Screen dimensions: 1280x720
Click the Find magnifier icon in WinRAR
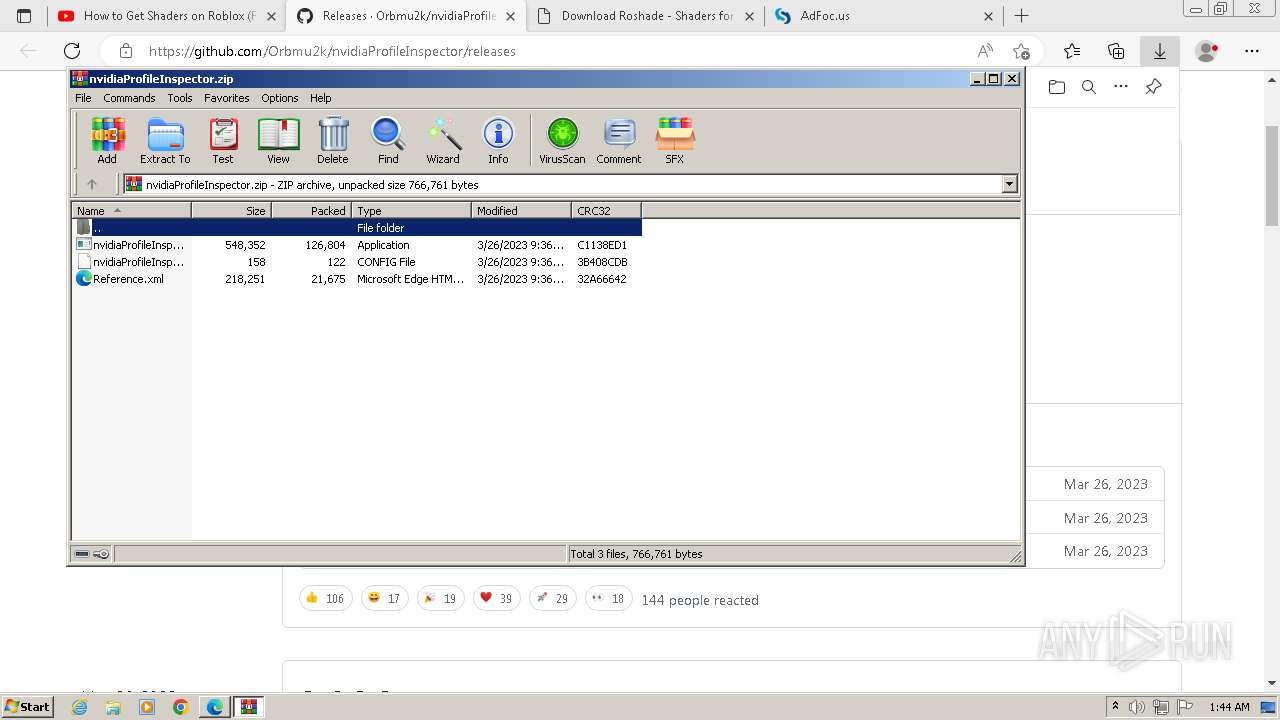(x=388, y=141)
